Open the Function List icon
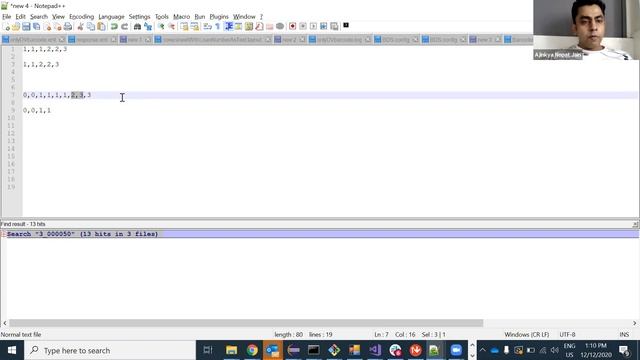This screenshot has height=360, width=640. (259, 27)
